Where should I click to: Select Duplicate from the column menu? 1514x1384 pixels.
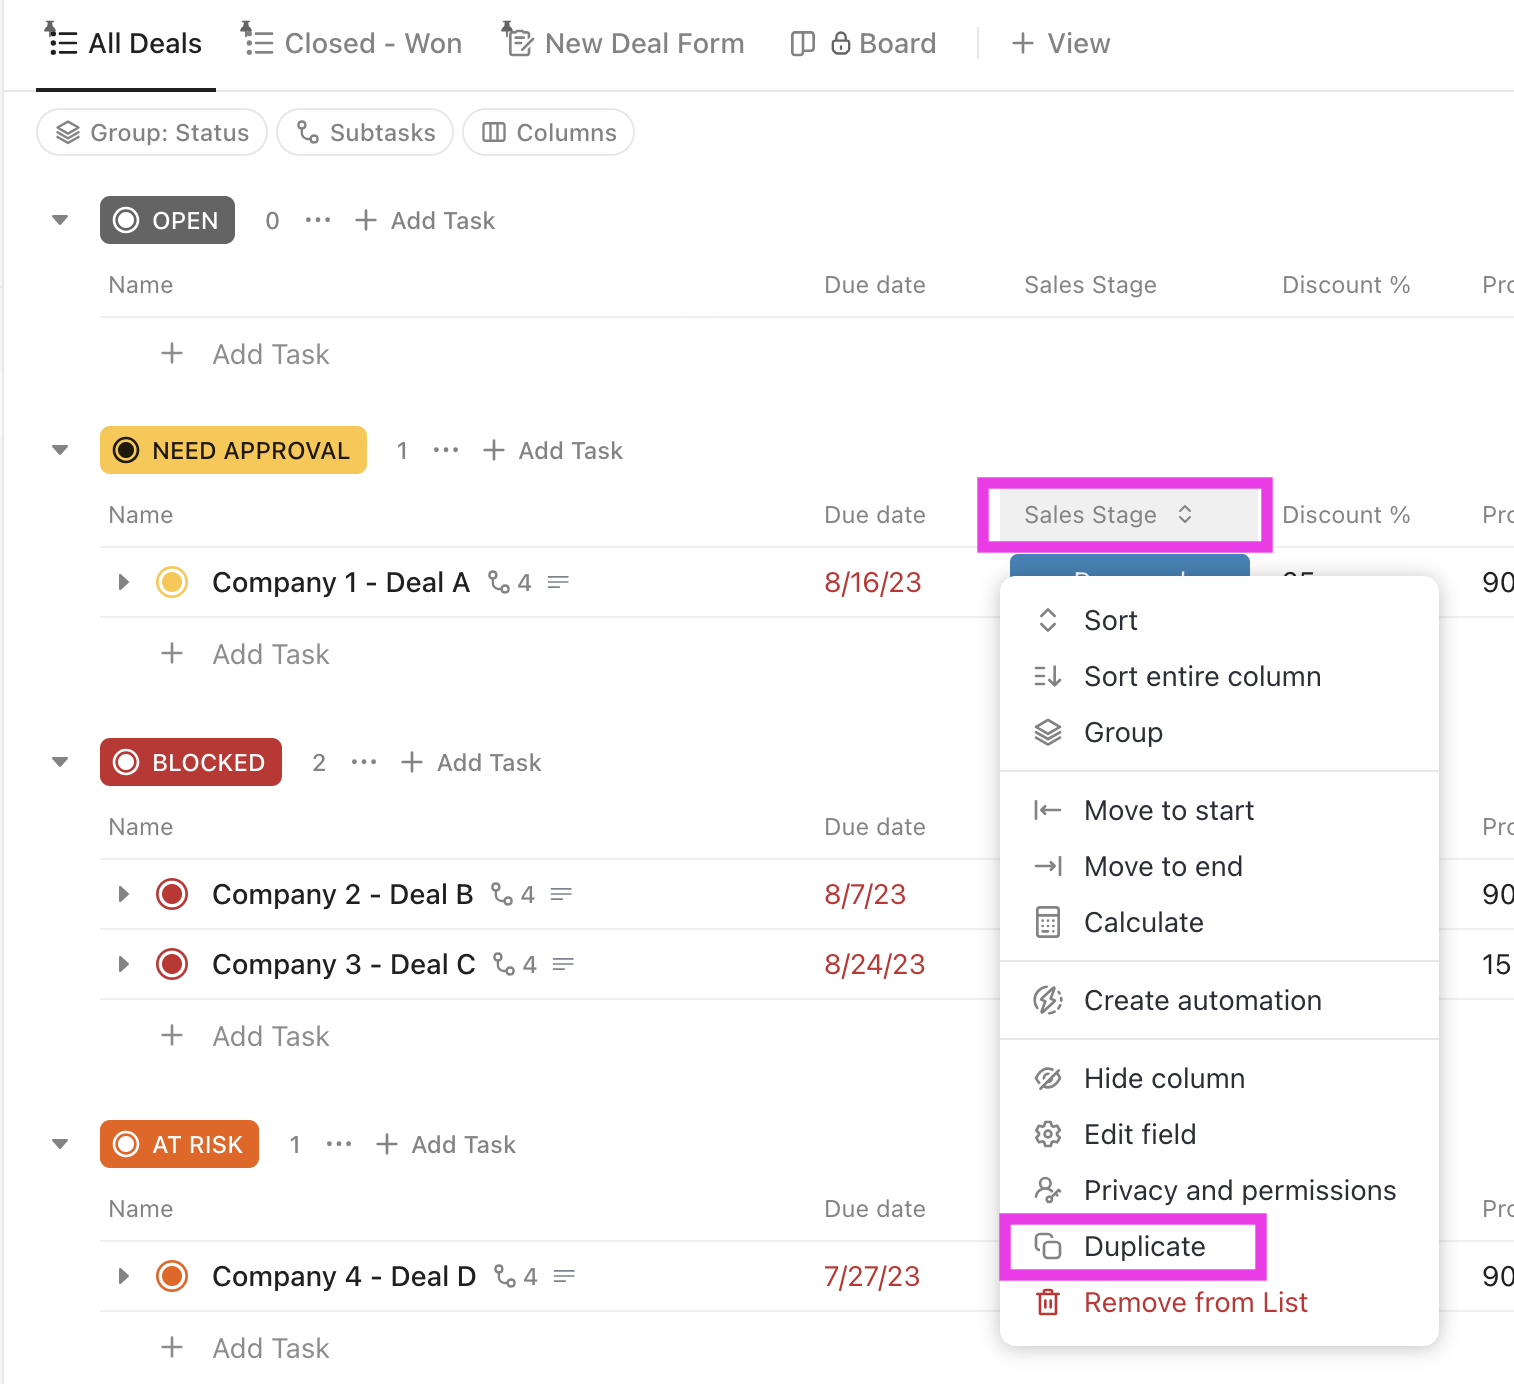click(x=1143, y=1247)
